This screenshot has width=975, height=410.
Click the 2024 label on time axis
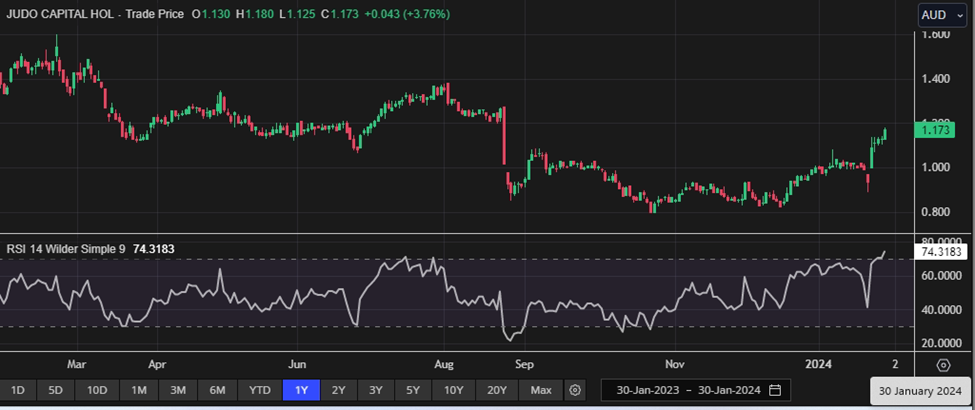tap(819, 363)
